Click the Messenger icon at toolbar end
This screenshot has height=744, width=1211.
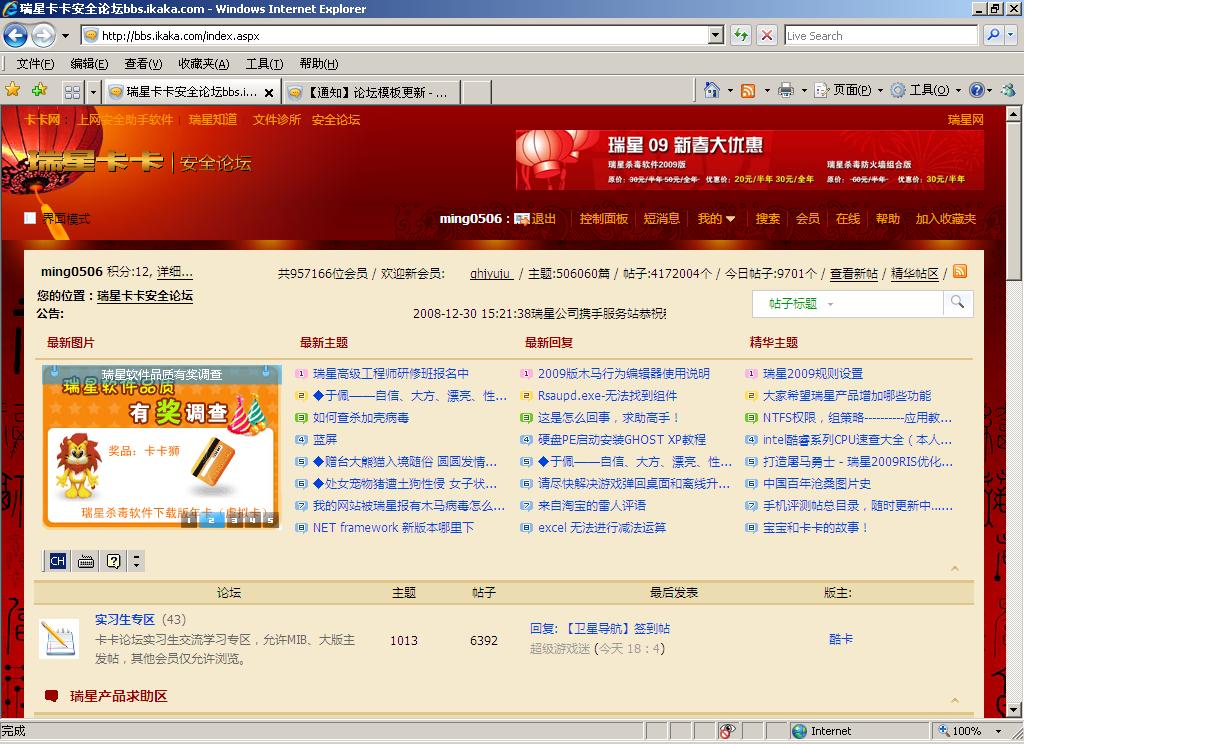tap(1006, 90)
